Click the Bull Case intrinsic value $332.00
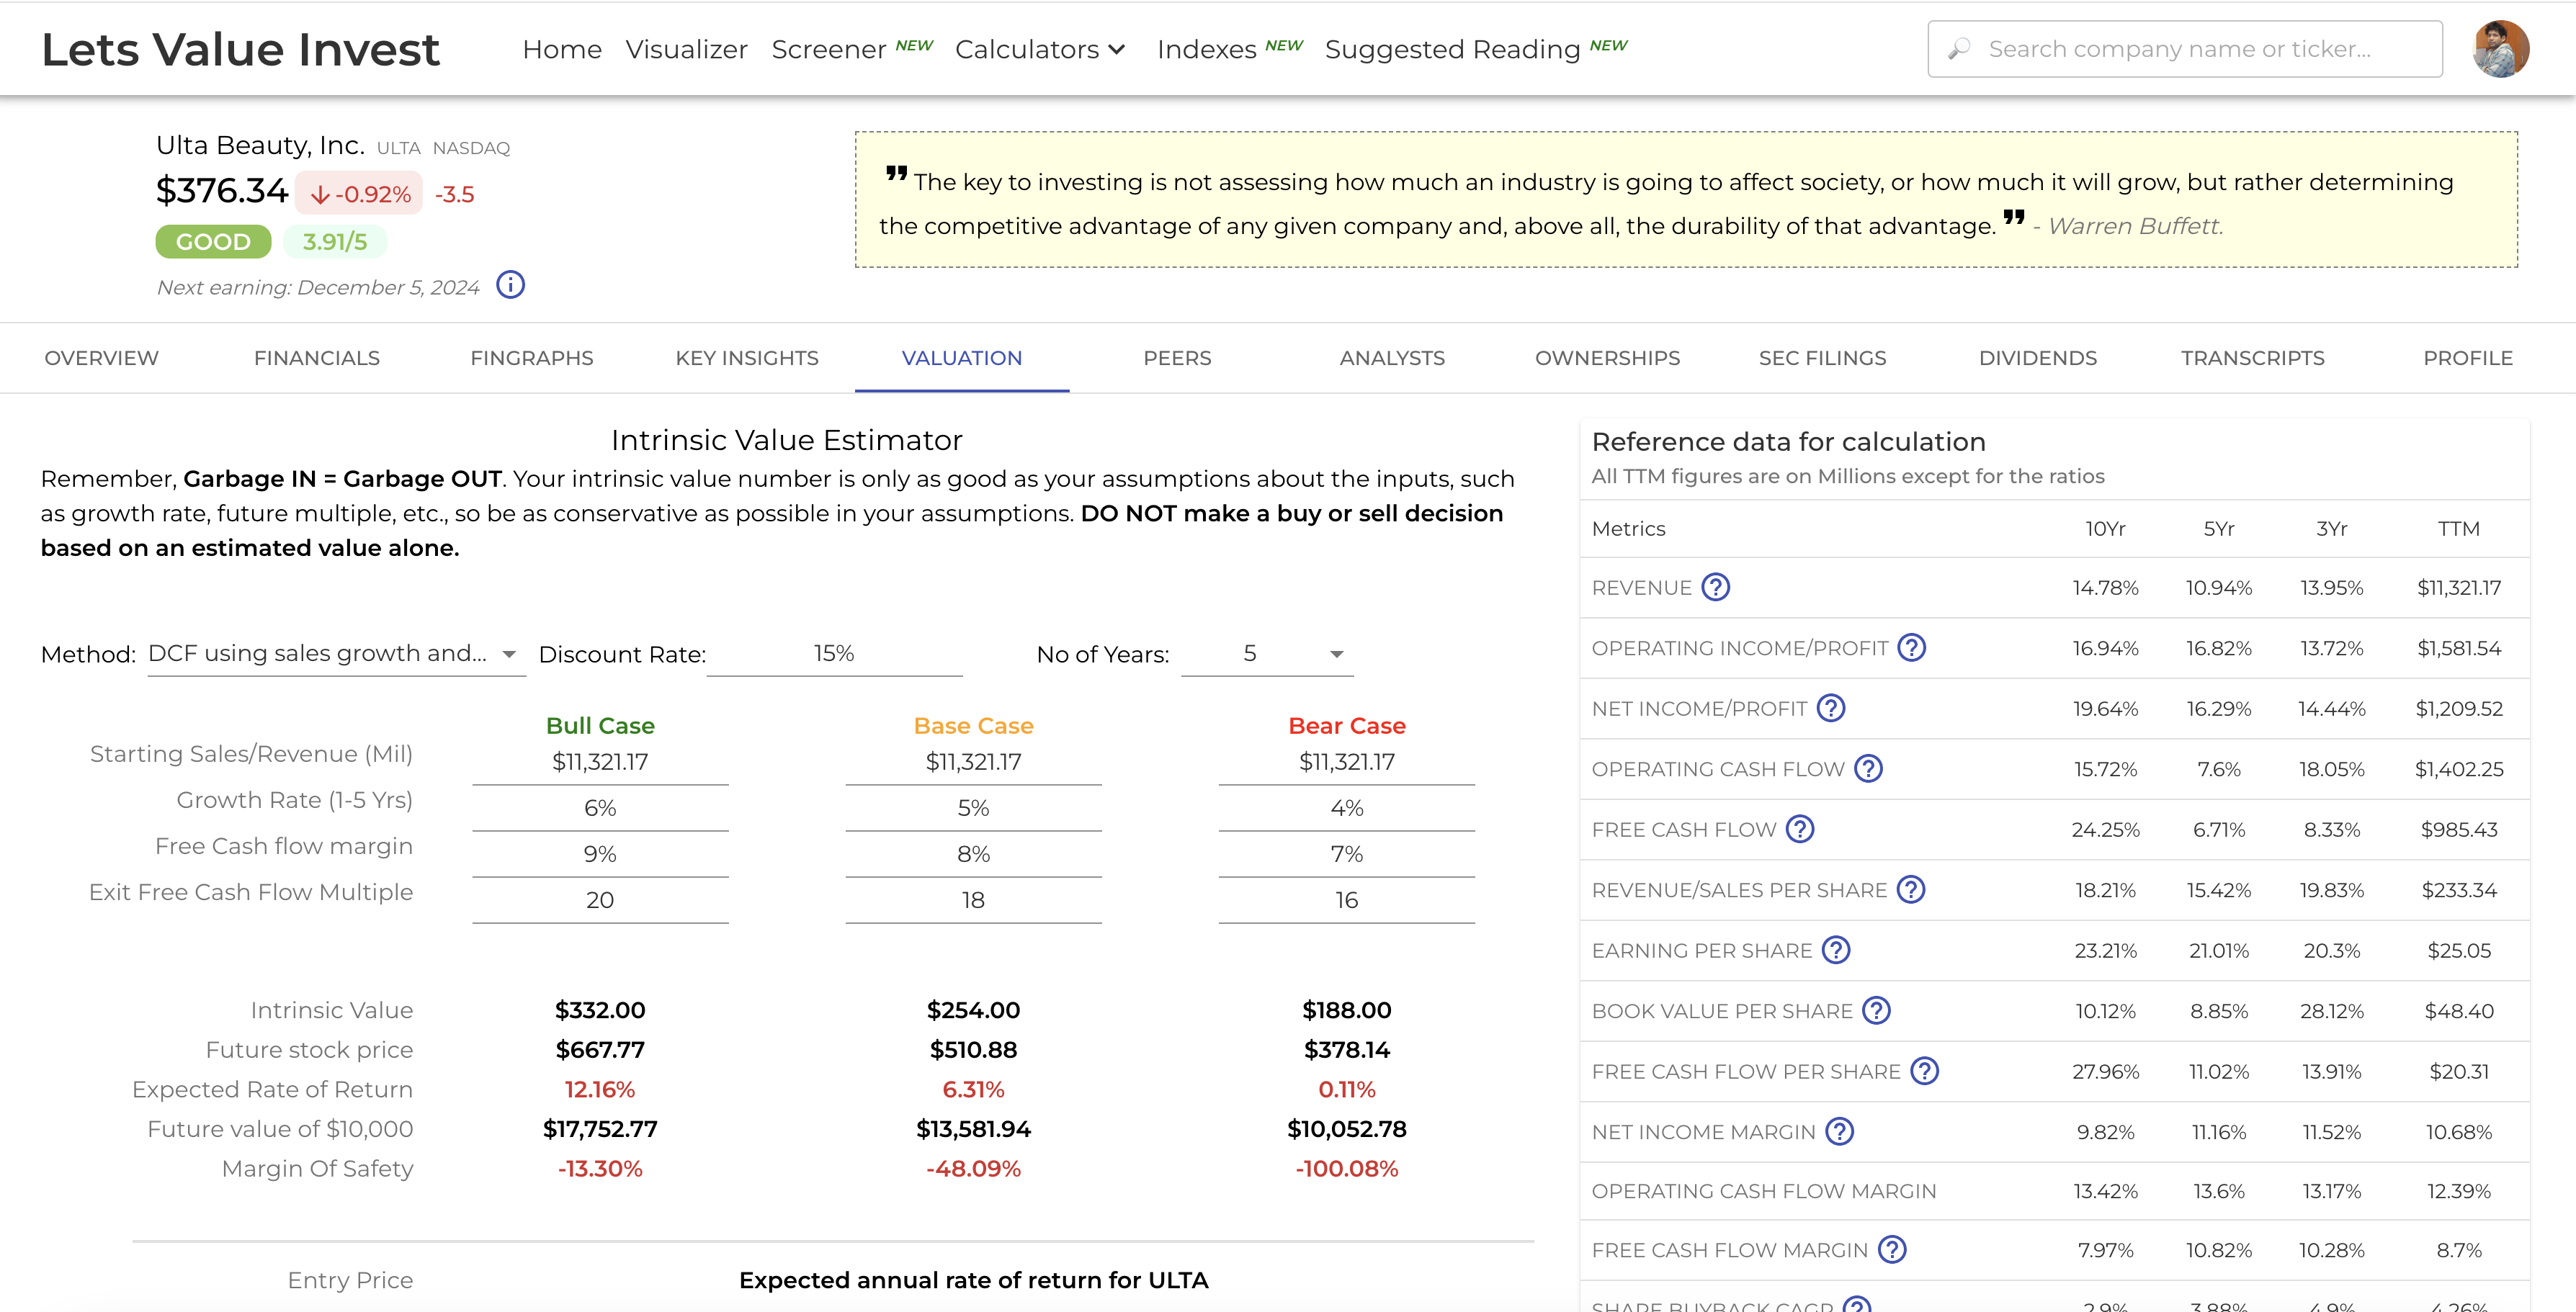2576x1312 pixels. (600, 1010)
